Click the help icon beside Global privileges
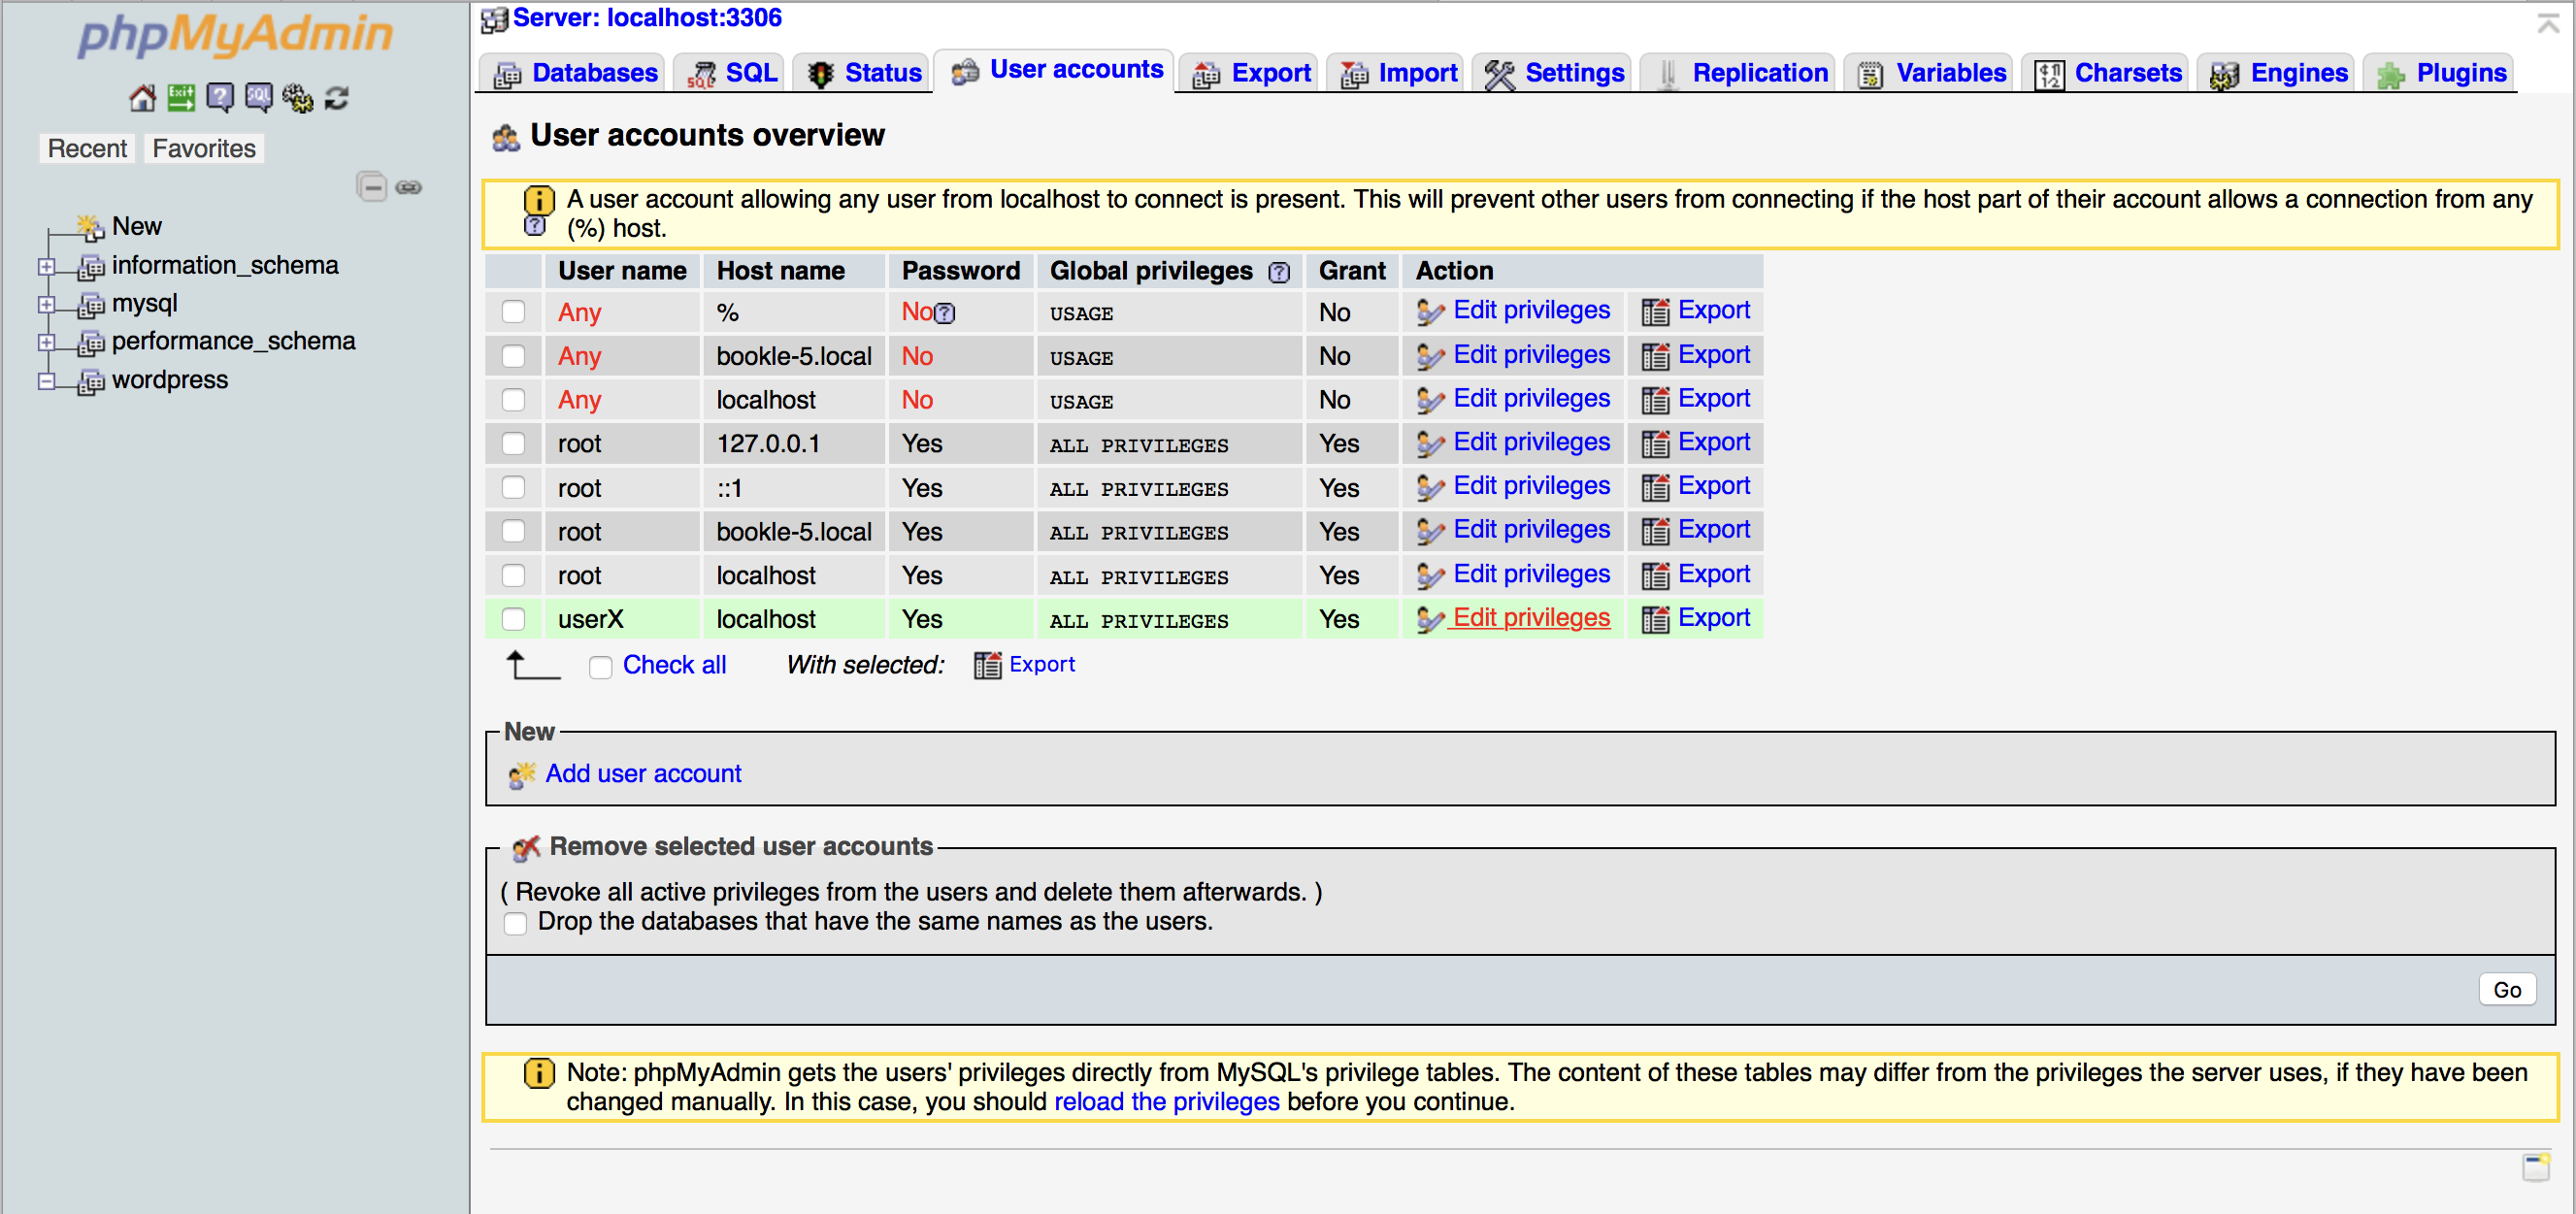 coord(1279,272)
